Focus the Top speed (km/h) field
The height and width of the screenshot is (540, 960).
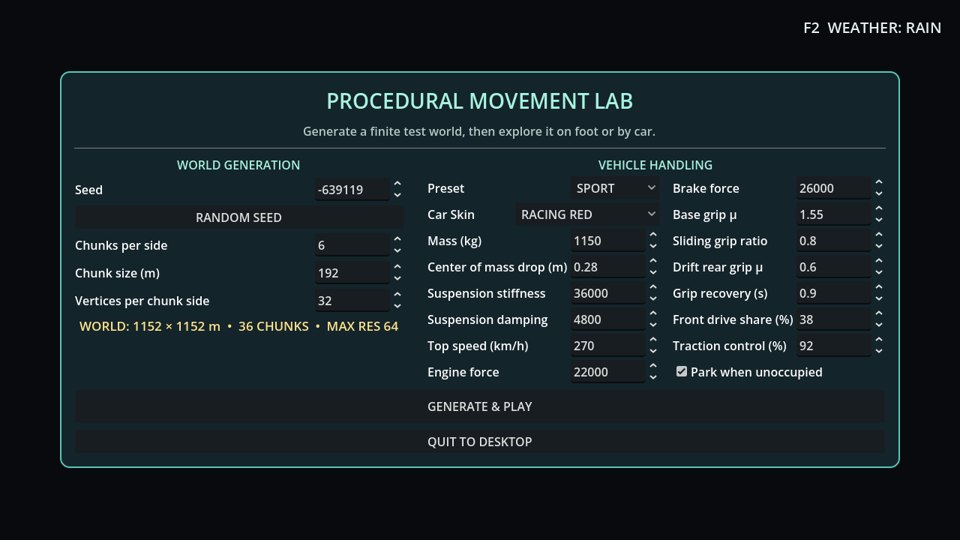(x=608, y=346)
